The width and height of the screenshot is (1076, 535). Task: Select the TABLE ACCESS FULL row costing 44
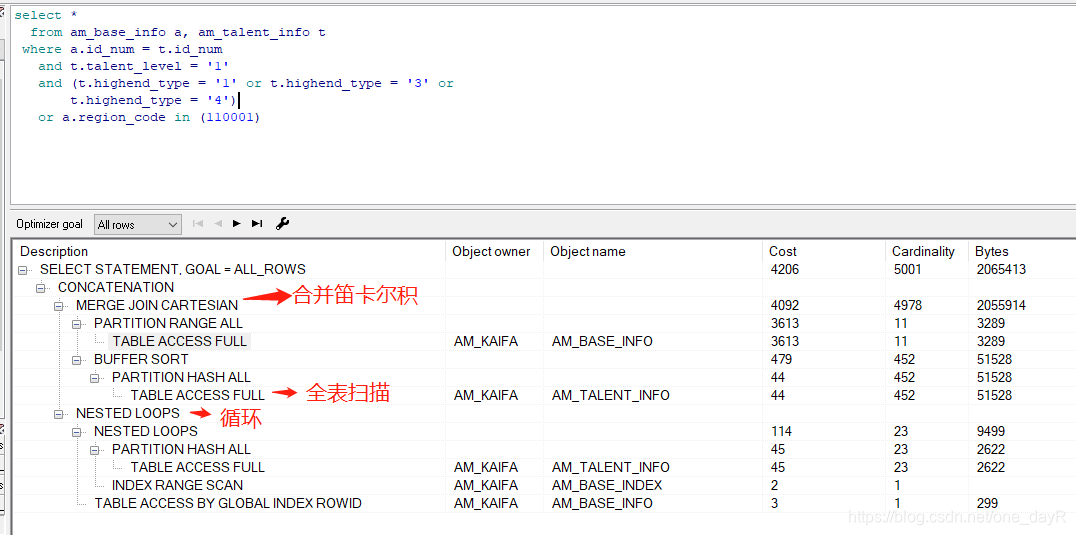[198, 395]
